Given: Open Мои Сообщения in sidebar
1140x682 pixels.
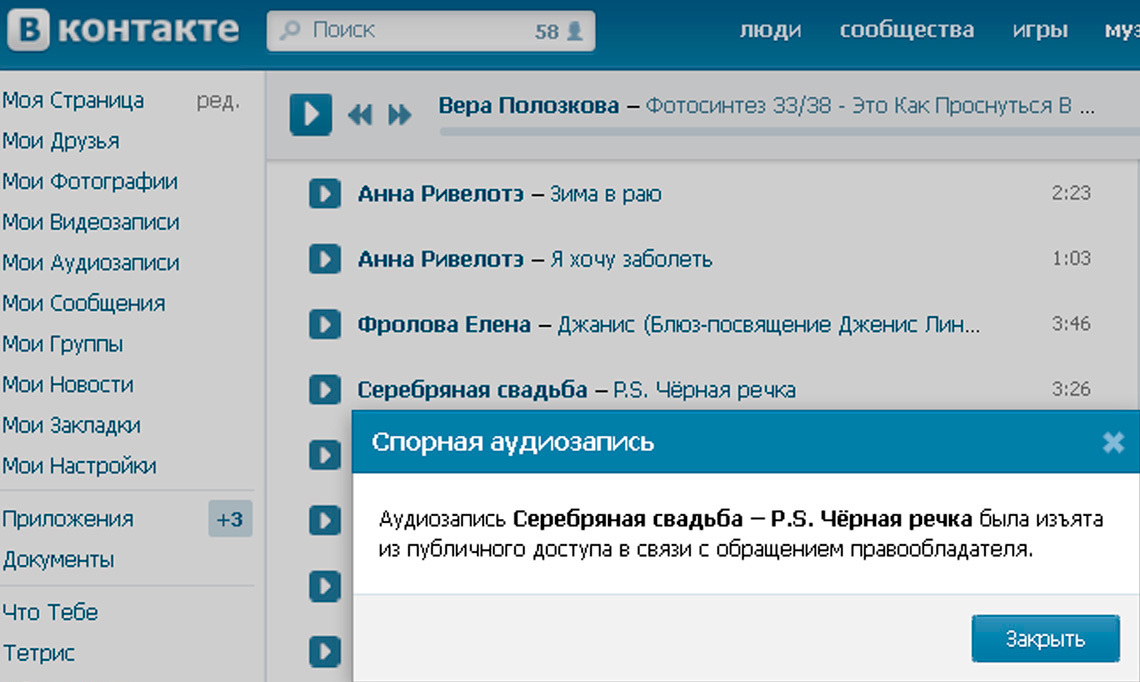Looking at the screenshot, I should [84, 304].
